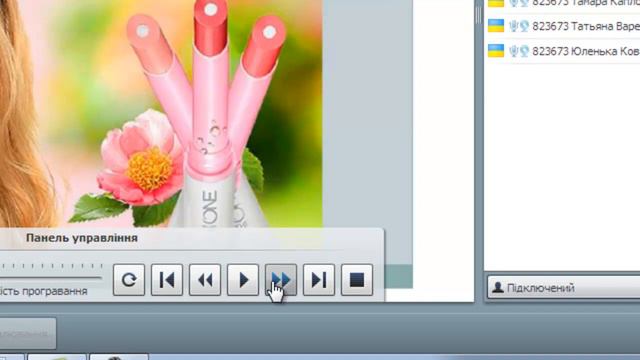Open the Підключений status dropdown
The height and width of the screenshot is (360, 640).
pos(564,287)
